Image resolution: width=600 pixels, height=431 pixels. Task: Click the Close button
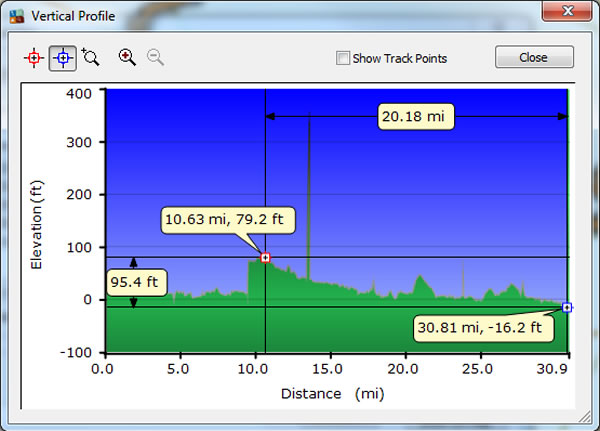(534, 57)
